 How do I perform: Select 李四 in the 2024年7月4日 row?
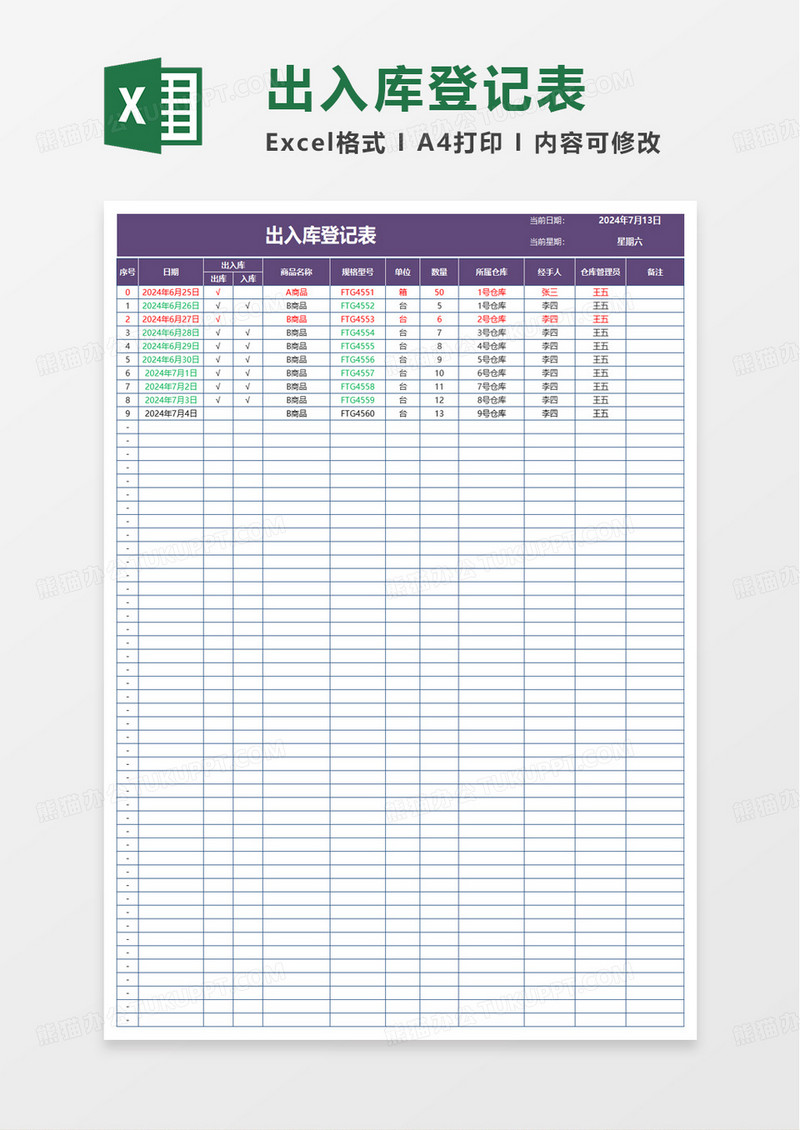(x=550, y=414)
